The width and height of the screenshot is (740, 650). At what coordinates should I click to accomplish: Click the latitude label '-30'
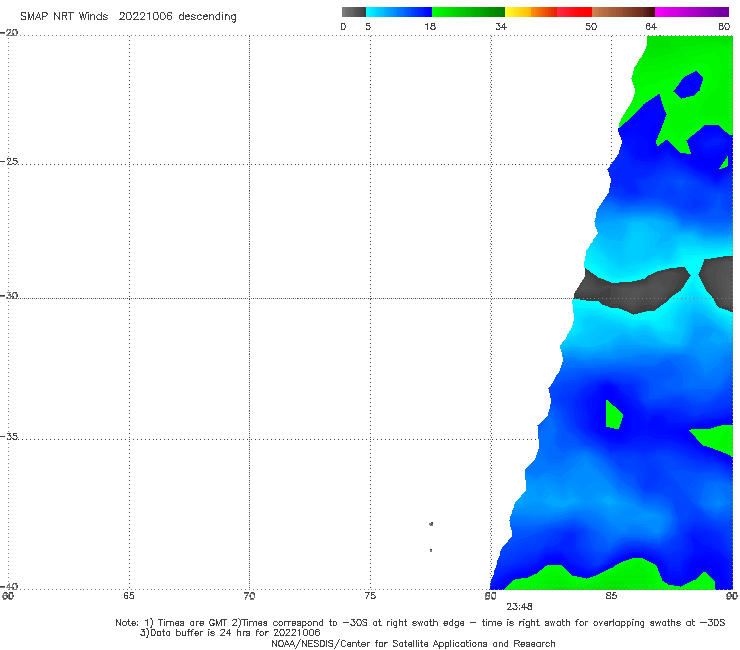[x=9, y=295]
